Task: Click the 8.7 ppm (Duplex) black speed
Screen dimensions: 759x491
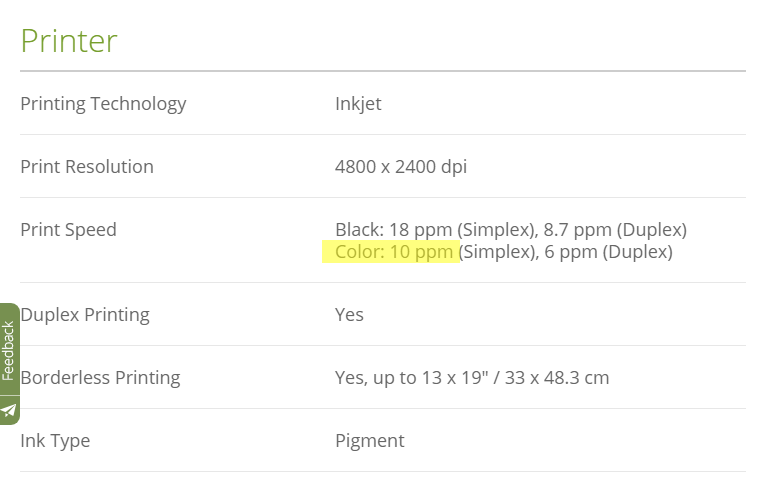Action: click(x=615, y=230)
